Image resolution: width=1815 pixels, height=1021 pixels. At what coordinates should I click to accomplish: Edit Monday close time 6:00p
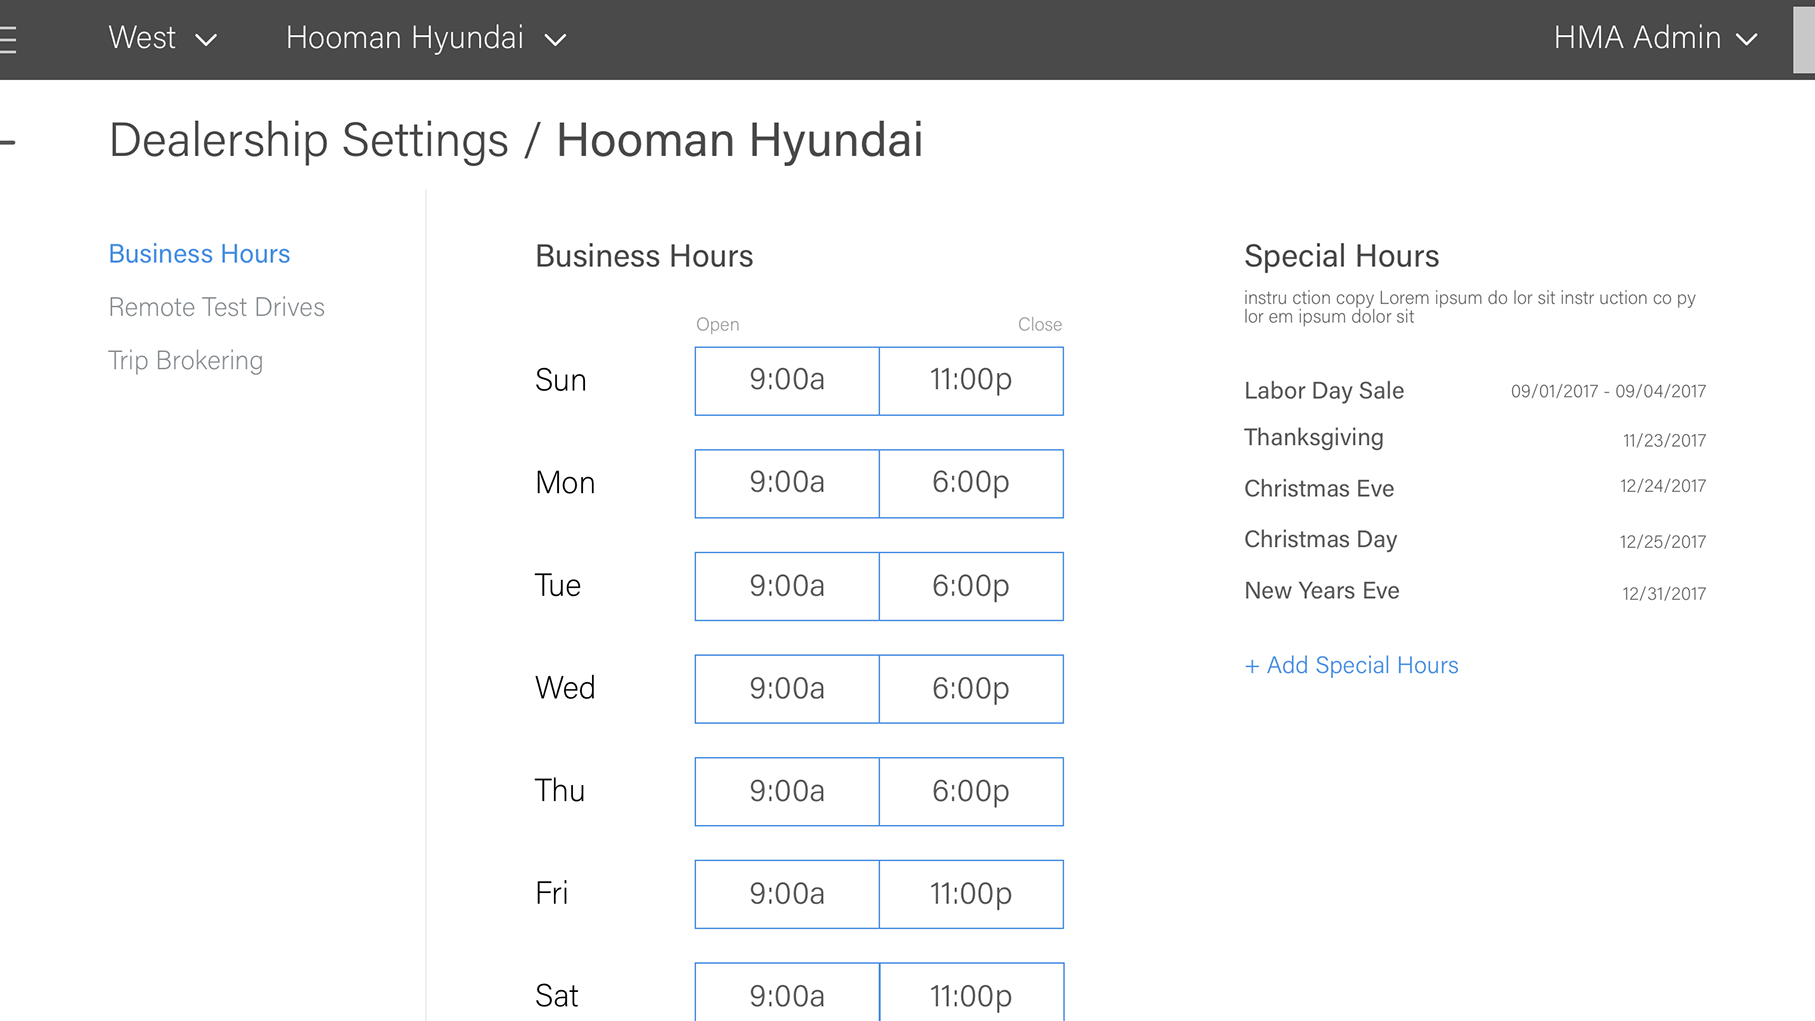point(971,484)
